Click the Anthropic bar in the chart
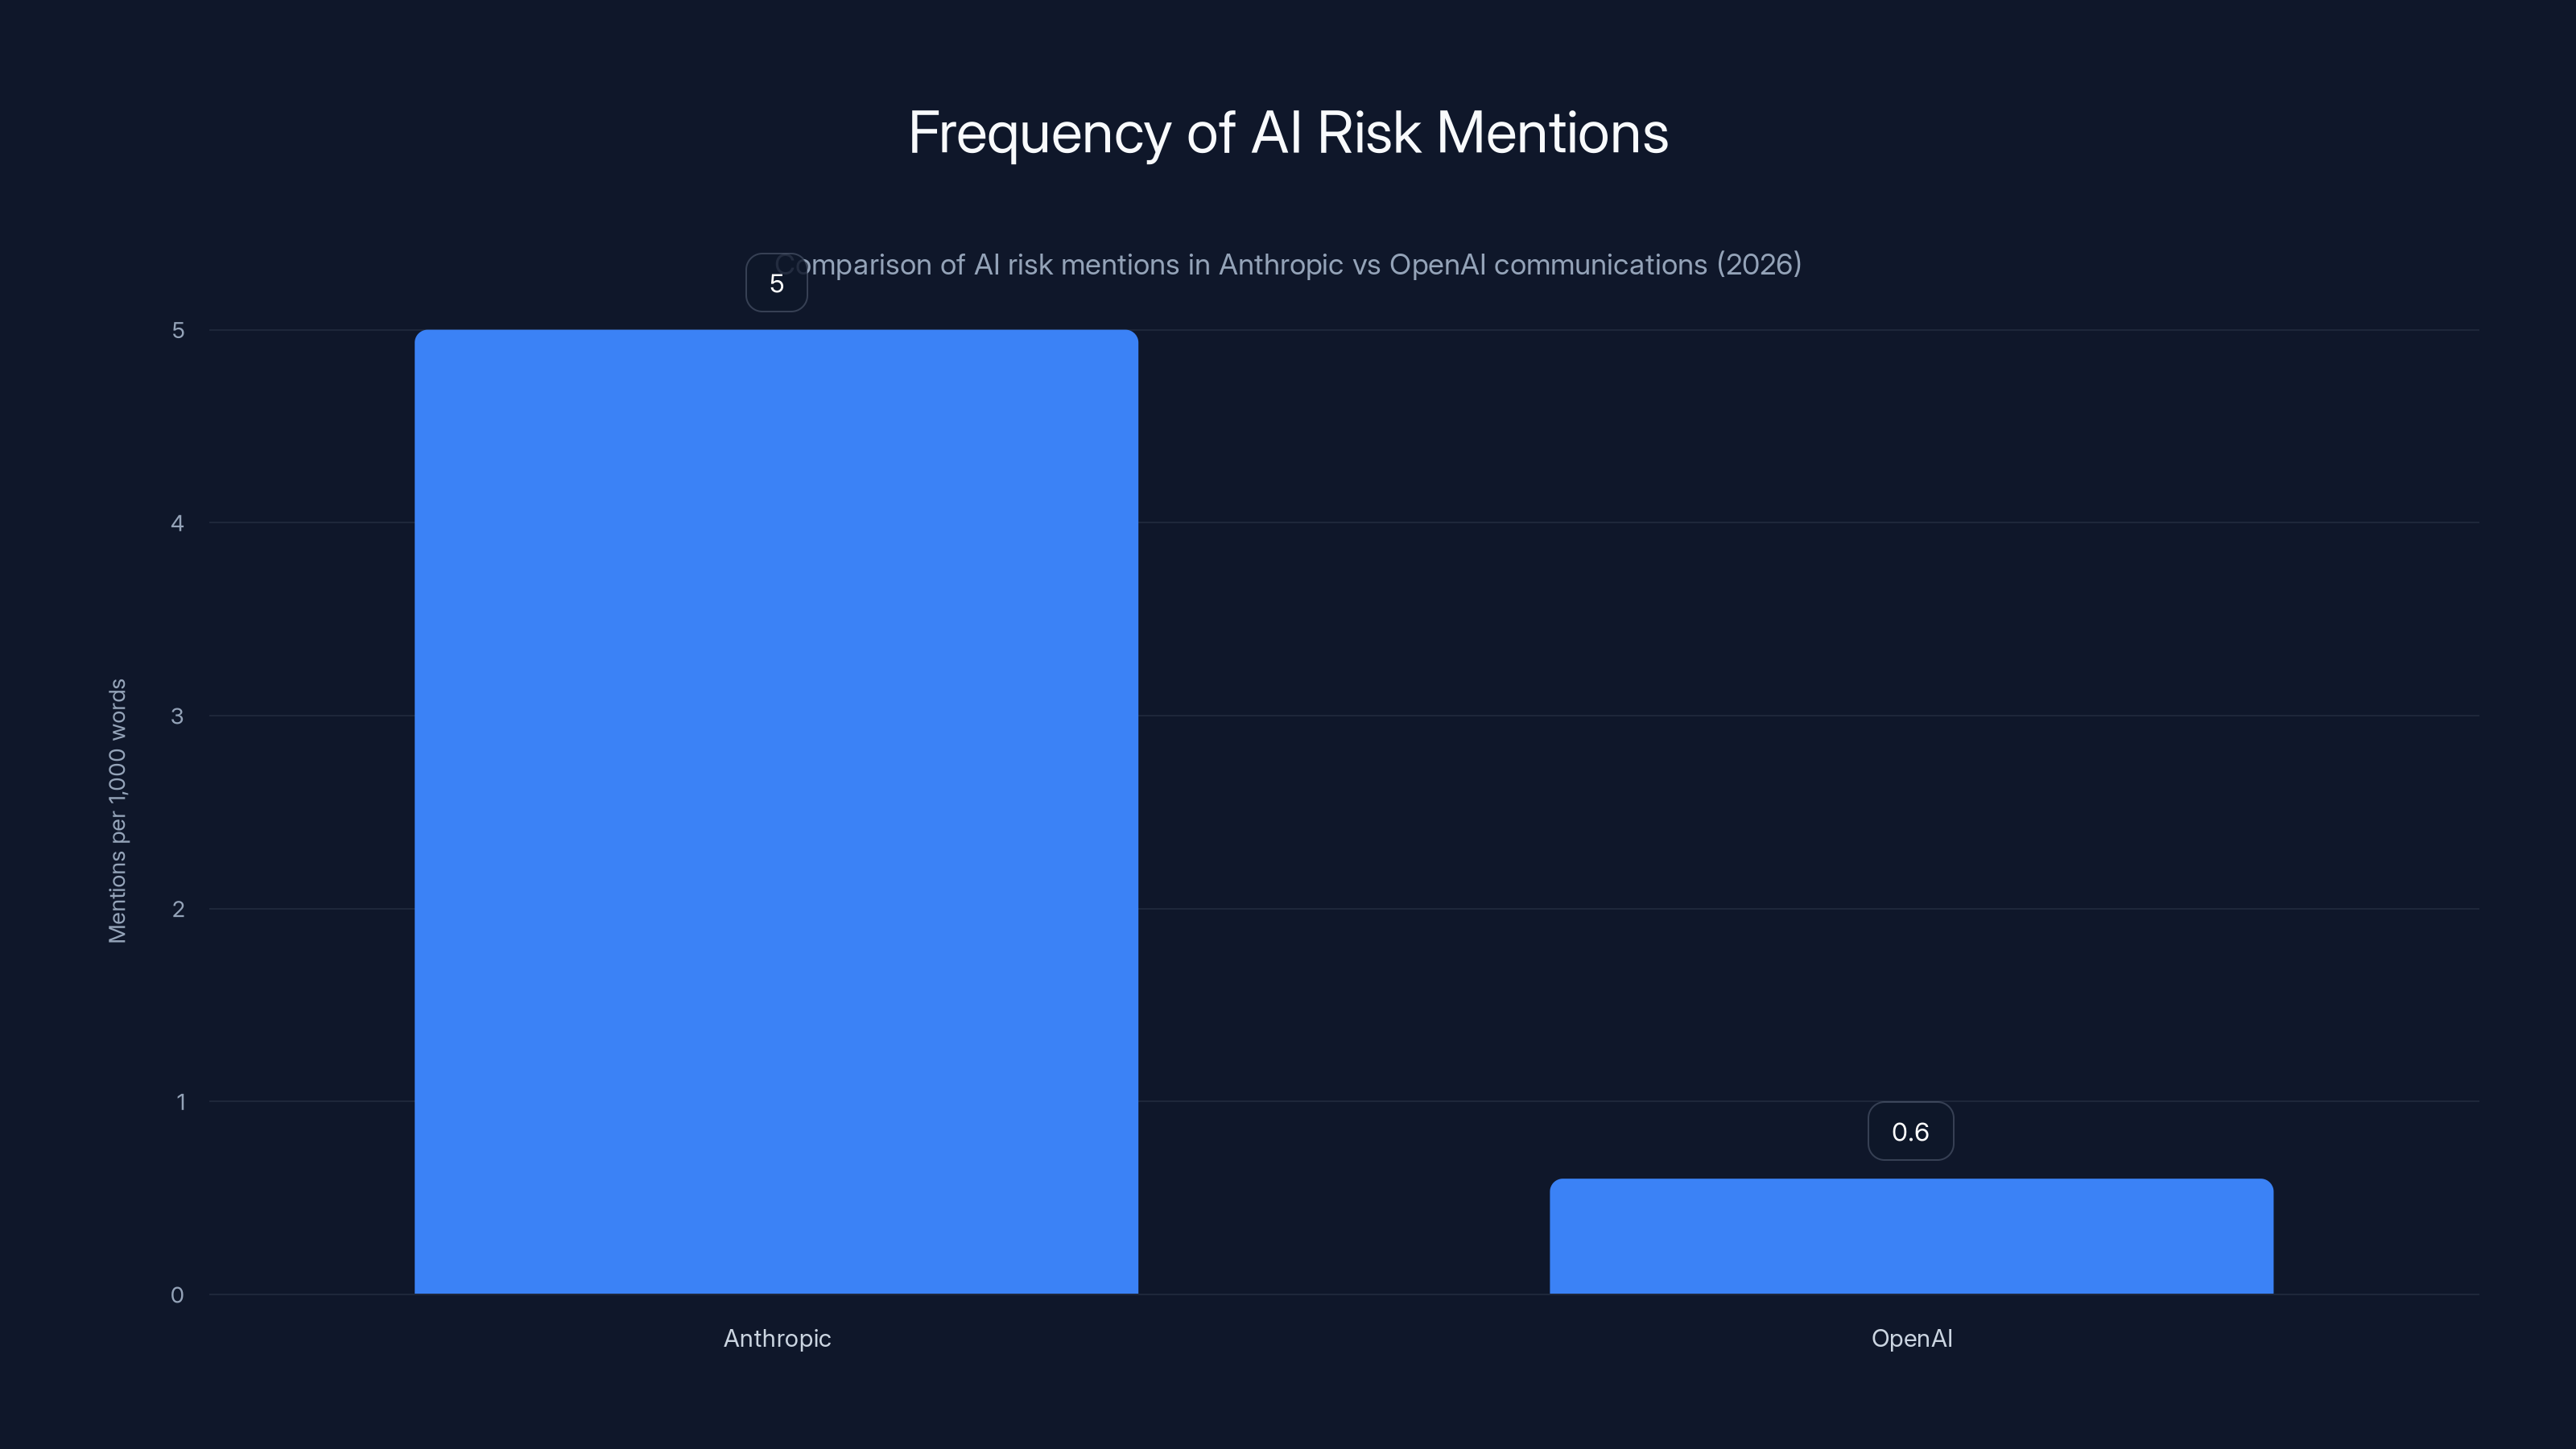The width and height of the screenshot is (2576, 1449). click(776, 811)
